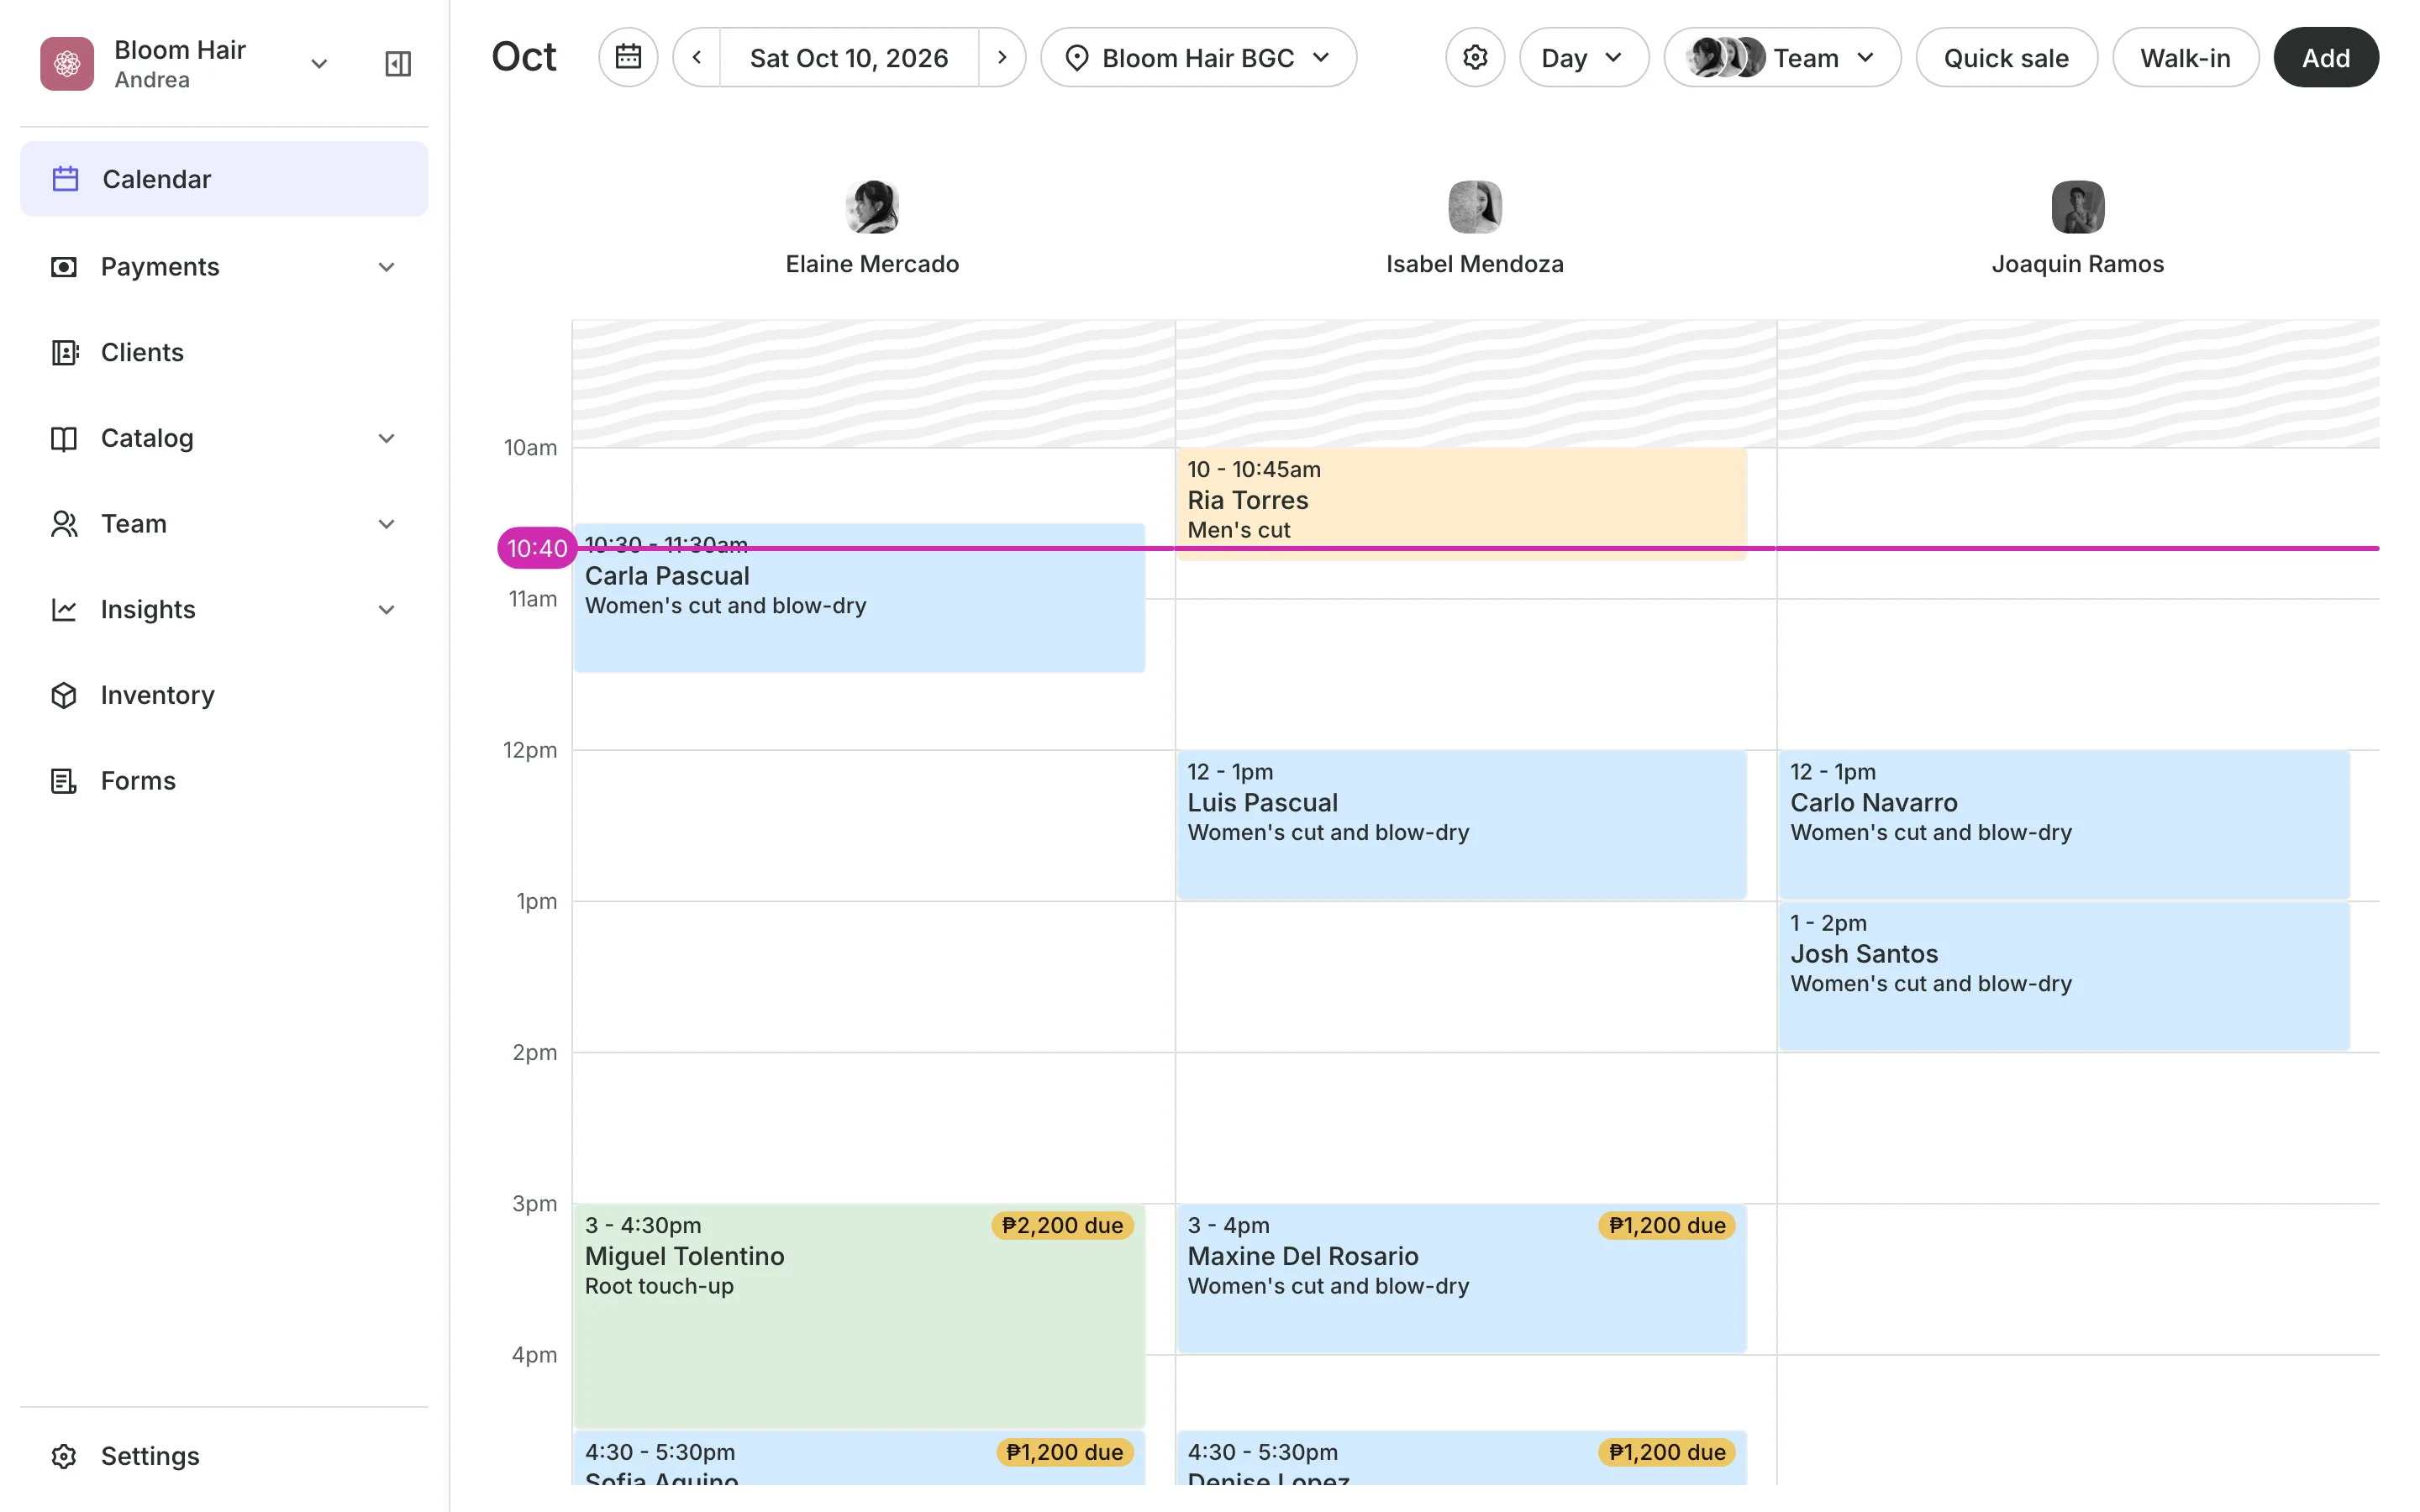The width and height of the screenshot is (2420, 1512).
Task: Open the Team filter dropdown
Action: click(1782, 57)
